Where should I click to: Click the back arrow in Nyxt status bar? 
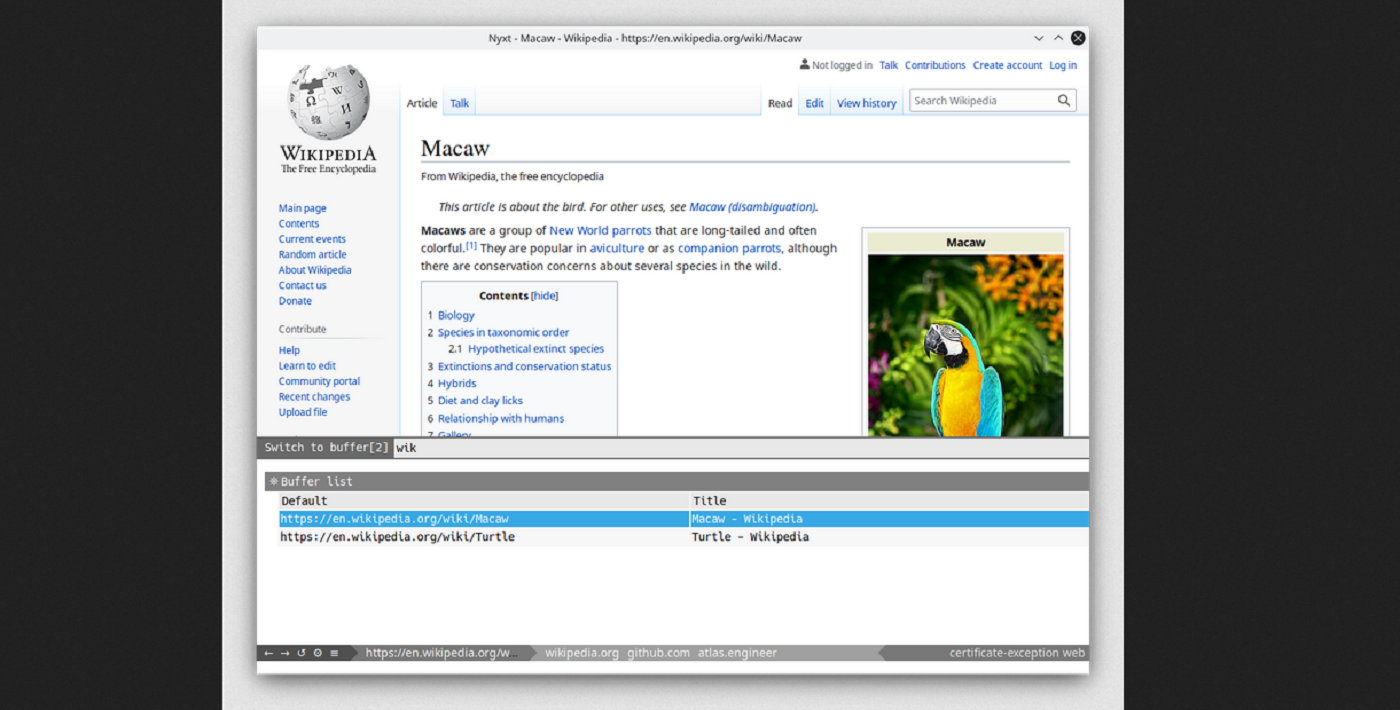pos(268,653)
